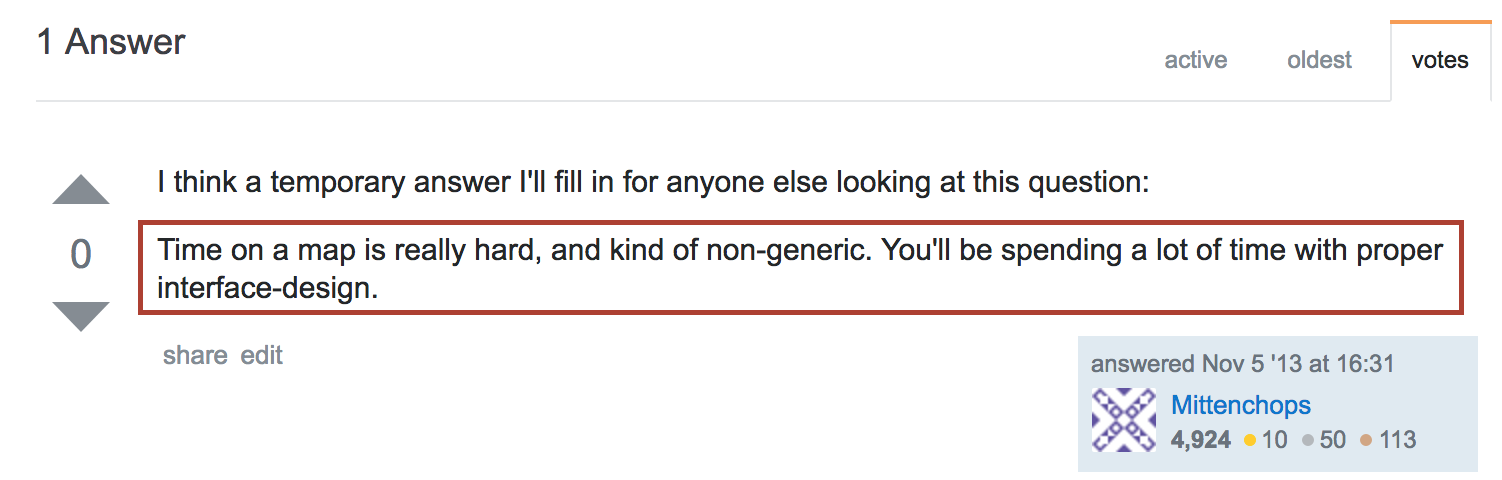The image size is (1502, 480).
Task: Downvote the answer with the down arrow
Action: [x=81, y=316]
